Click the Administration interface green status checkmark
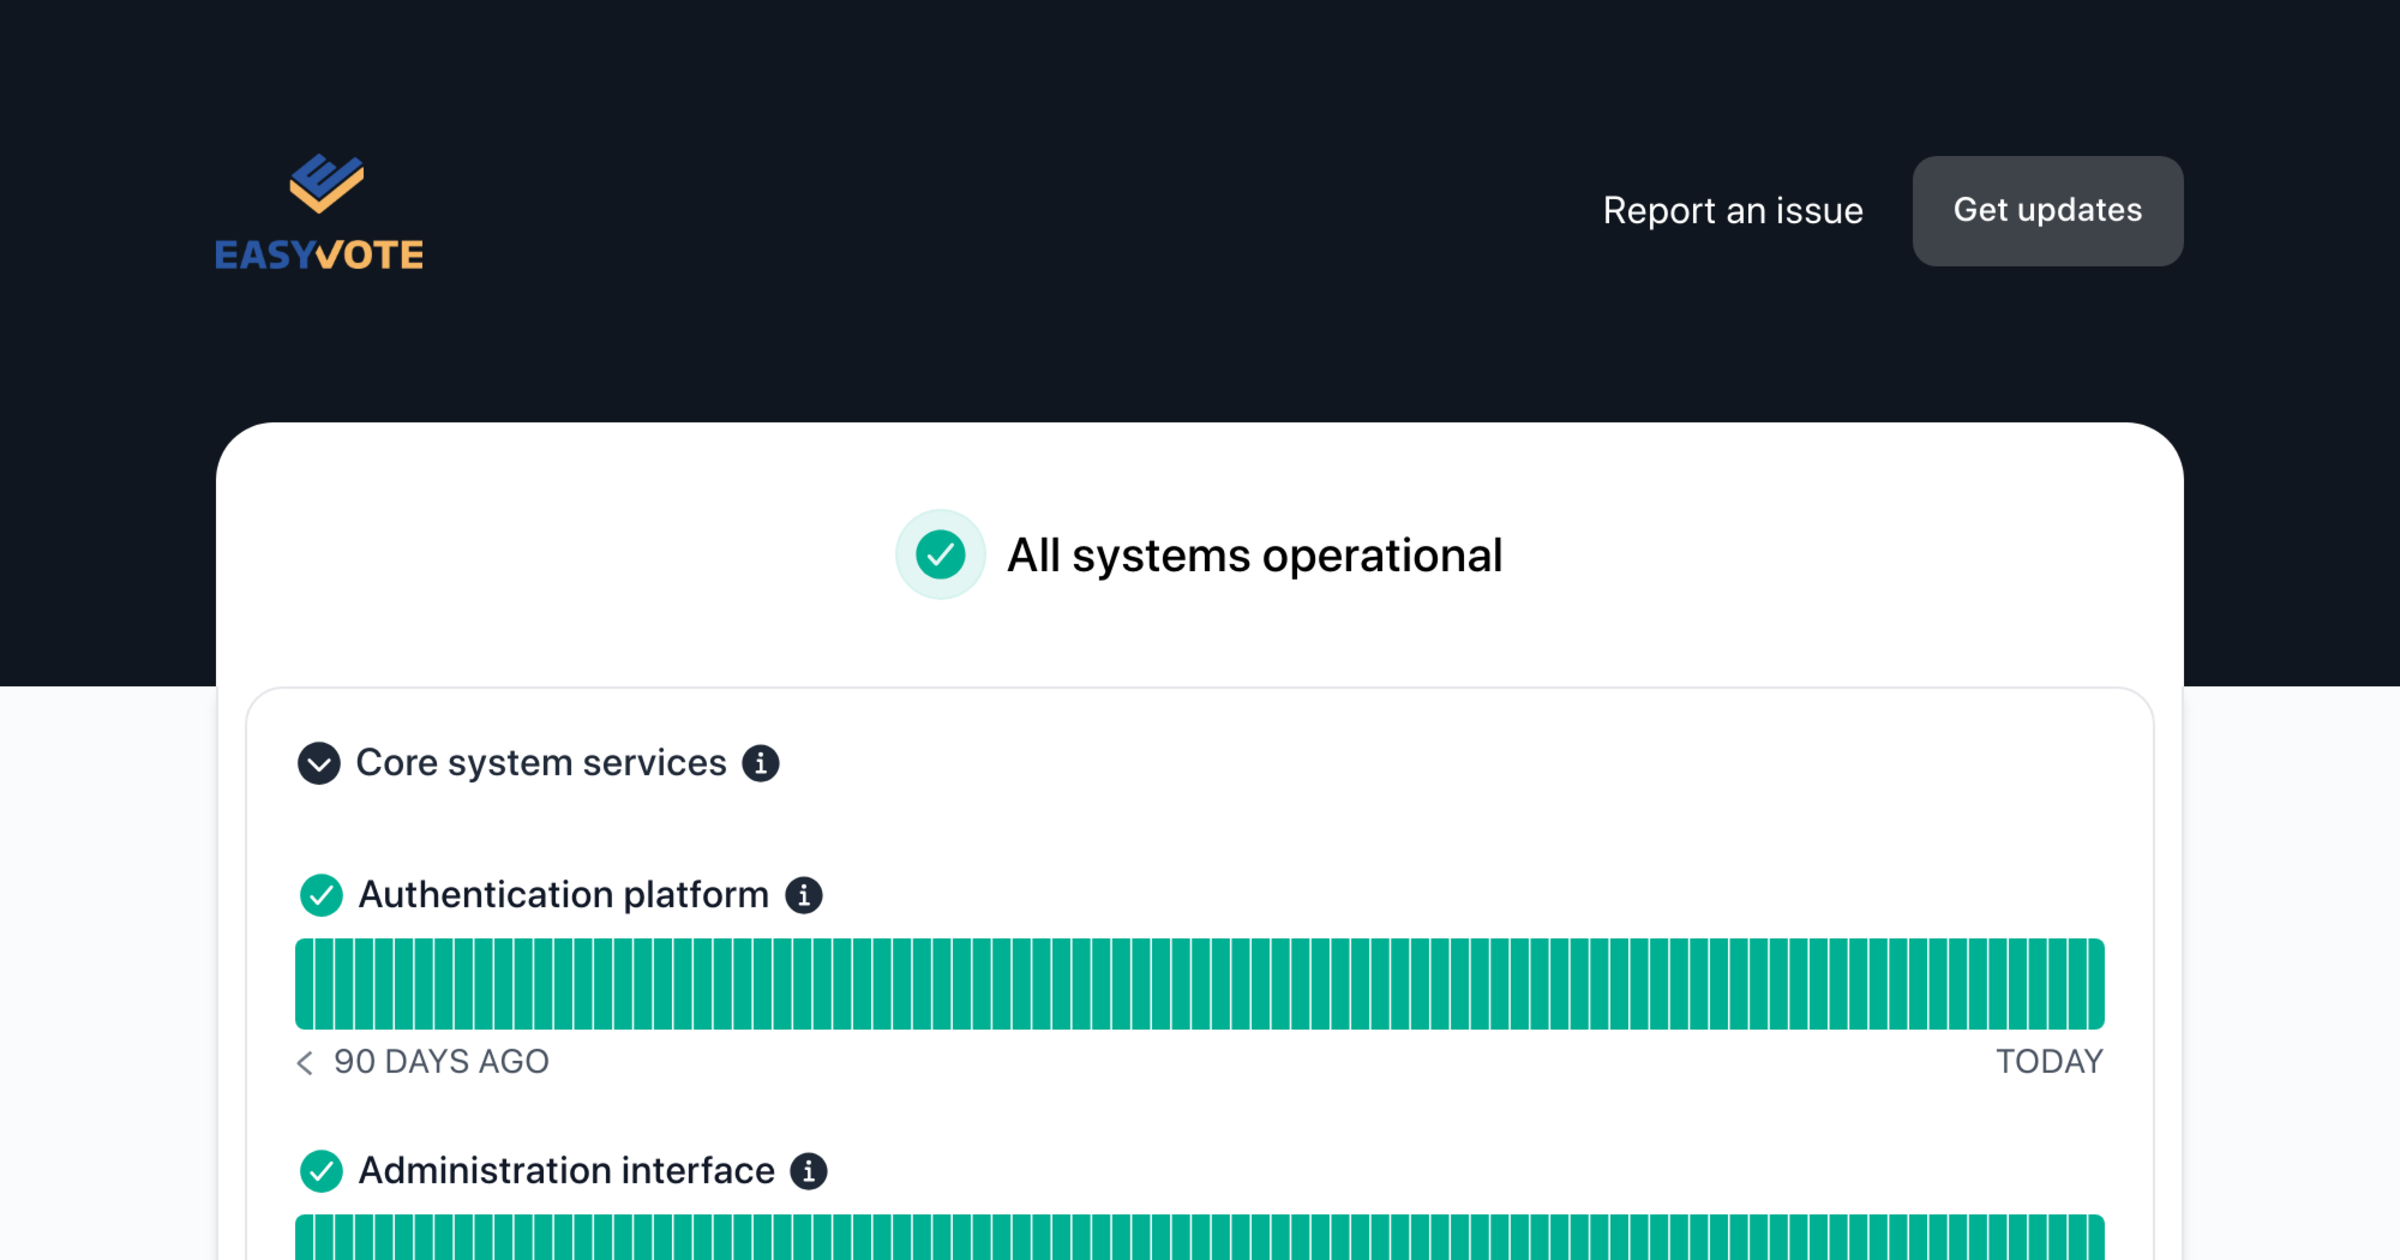Viewport: 2400px width, 1260px height. tap(321, 1171)
